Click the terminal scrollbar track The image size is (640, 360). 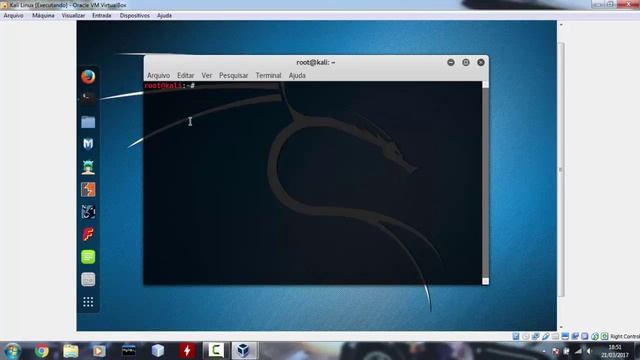485,183
